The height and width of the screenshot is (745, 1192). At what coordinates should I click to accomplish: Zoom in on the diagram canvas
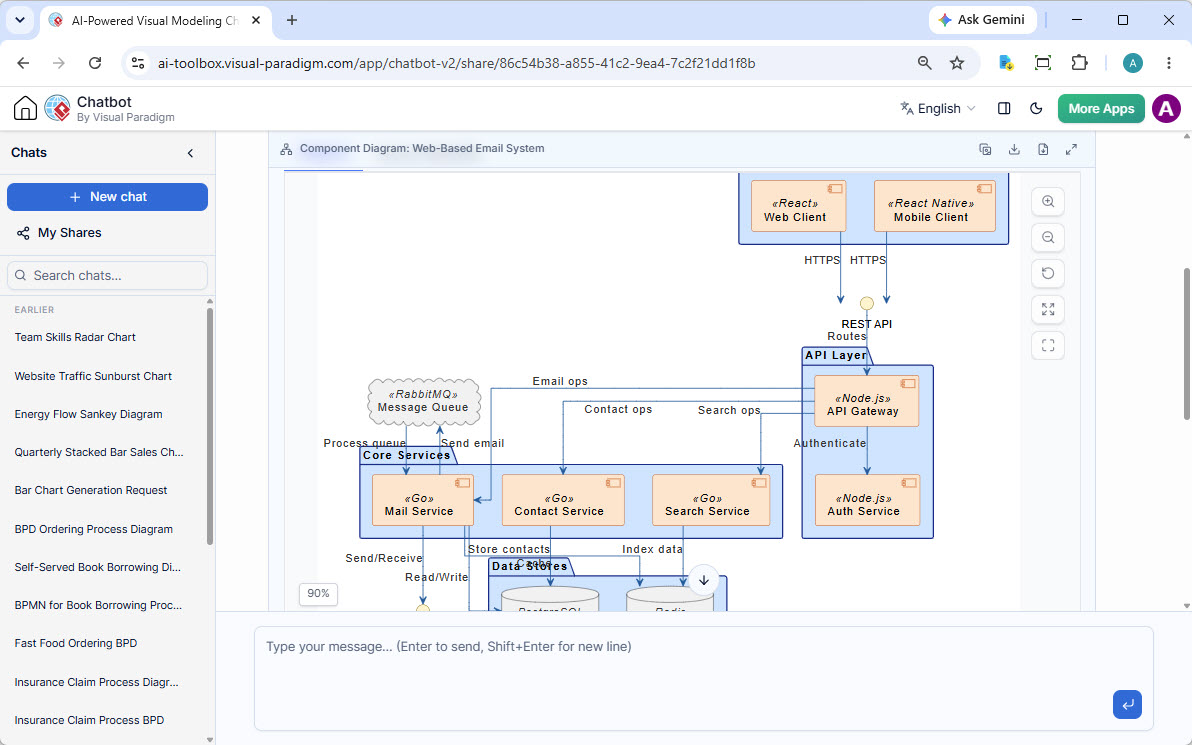(1048, 201)
